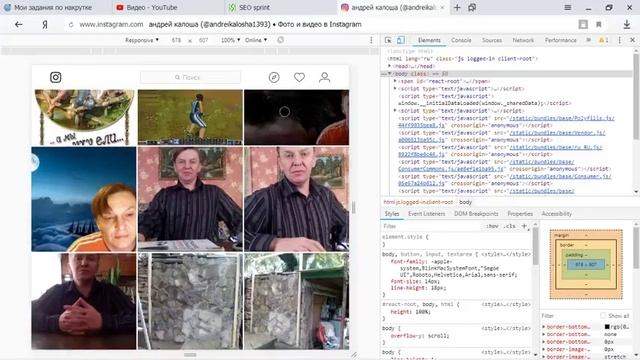Switch to Event Listeners tab
This screenshot has width=640, height=360.
tap(427, 213)
